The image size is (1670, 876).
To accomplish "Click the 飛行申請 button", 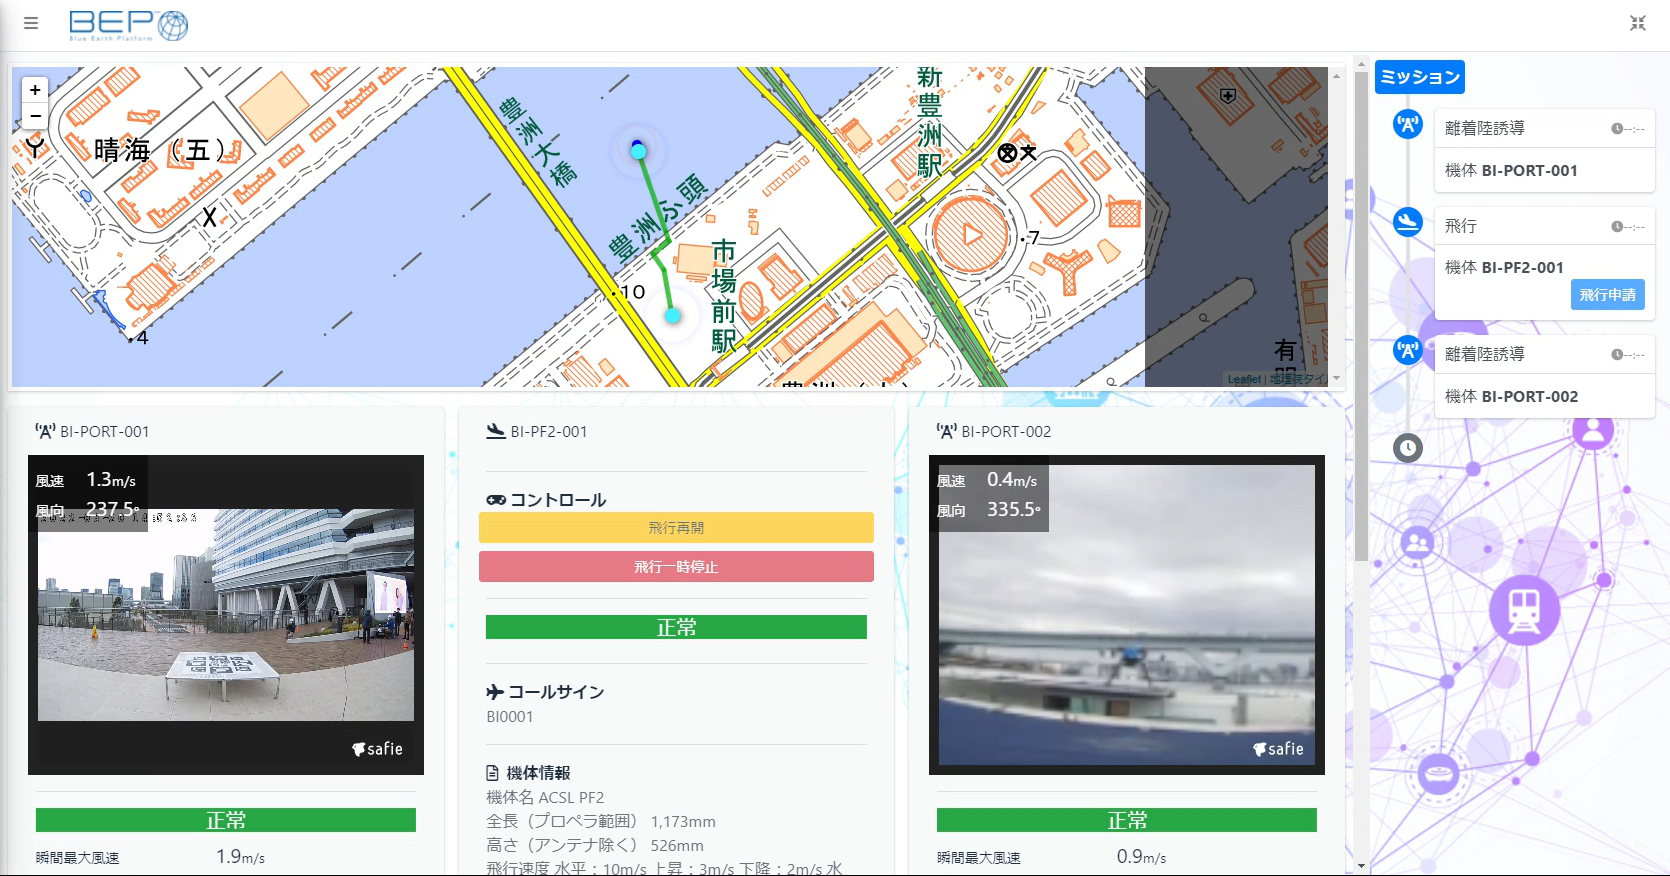I will [1608, 295].
